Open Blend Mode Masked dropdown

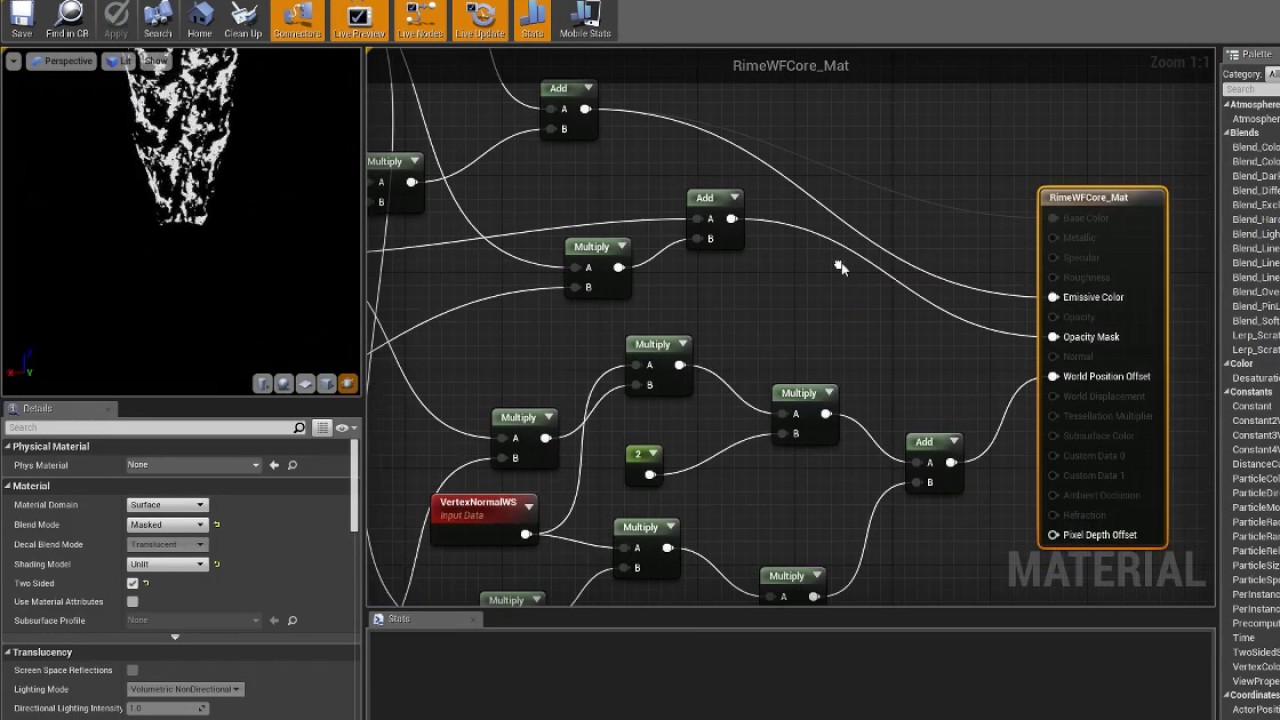[x=167, y=524]
